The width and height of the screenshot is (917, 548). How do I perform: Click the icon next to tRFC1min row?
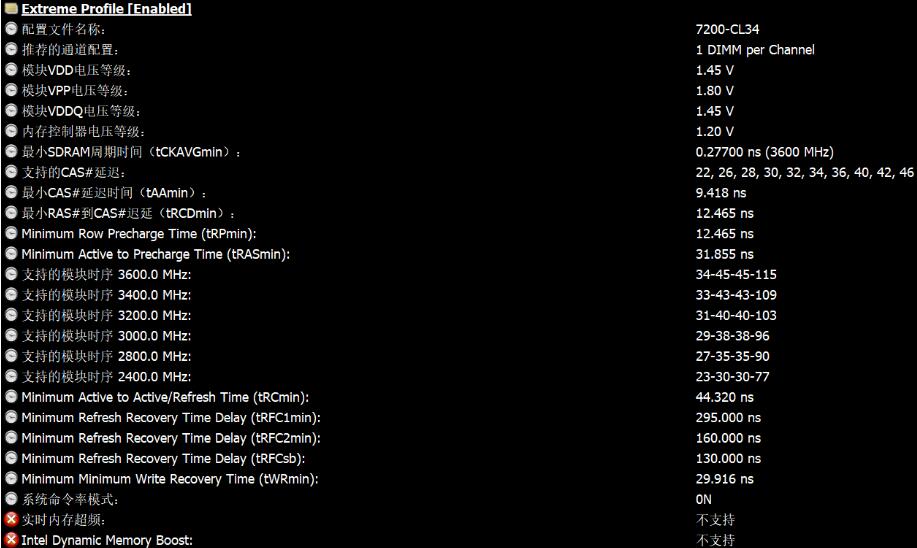click(x=11, y=417)
